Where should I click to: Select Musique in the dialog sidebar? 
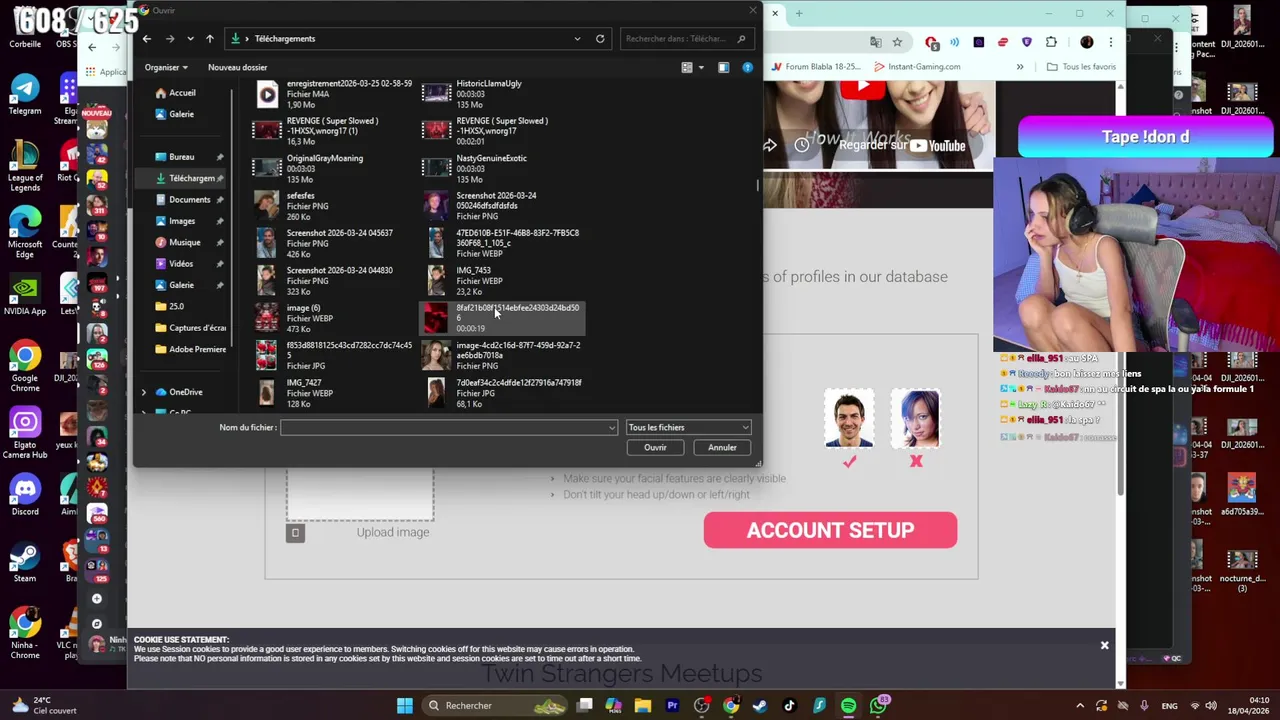coord(185,242)
